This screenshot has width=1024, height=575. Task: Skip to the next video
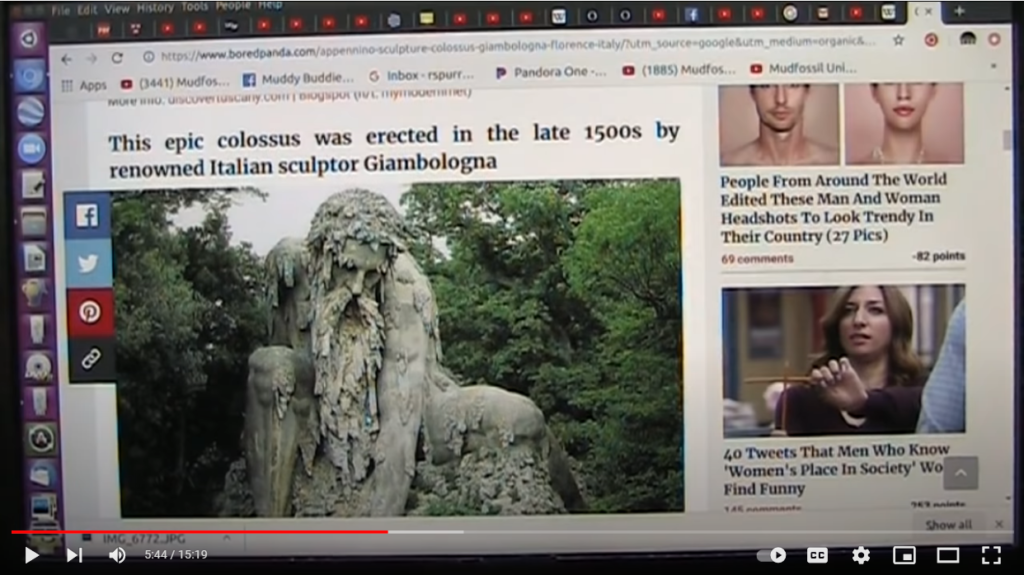74,555
